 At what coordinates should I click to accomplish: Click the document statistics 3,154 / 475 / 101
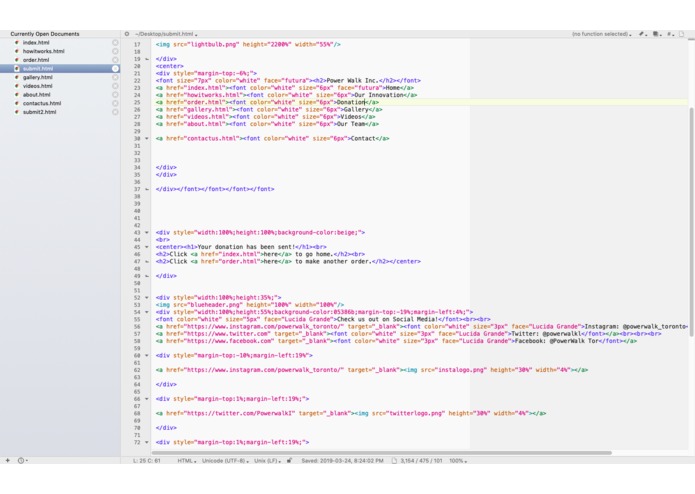click(x=421, y=461)
